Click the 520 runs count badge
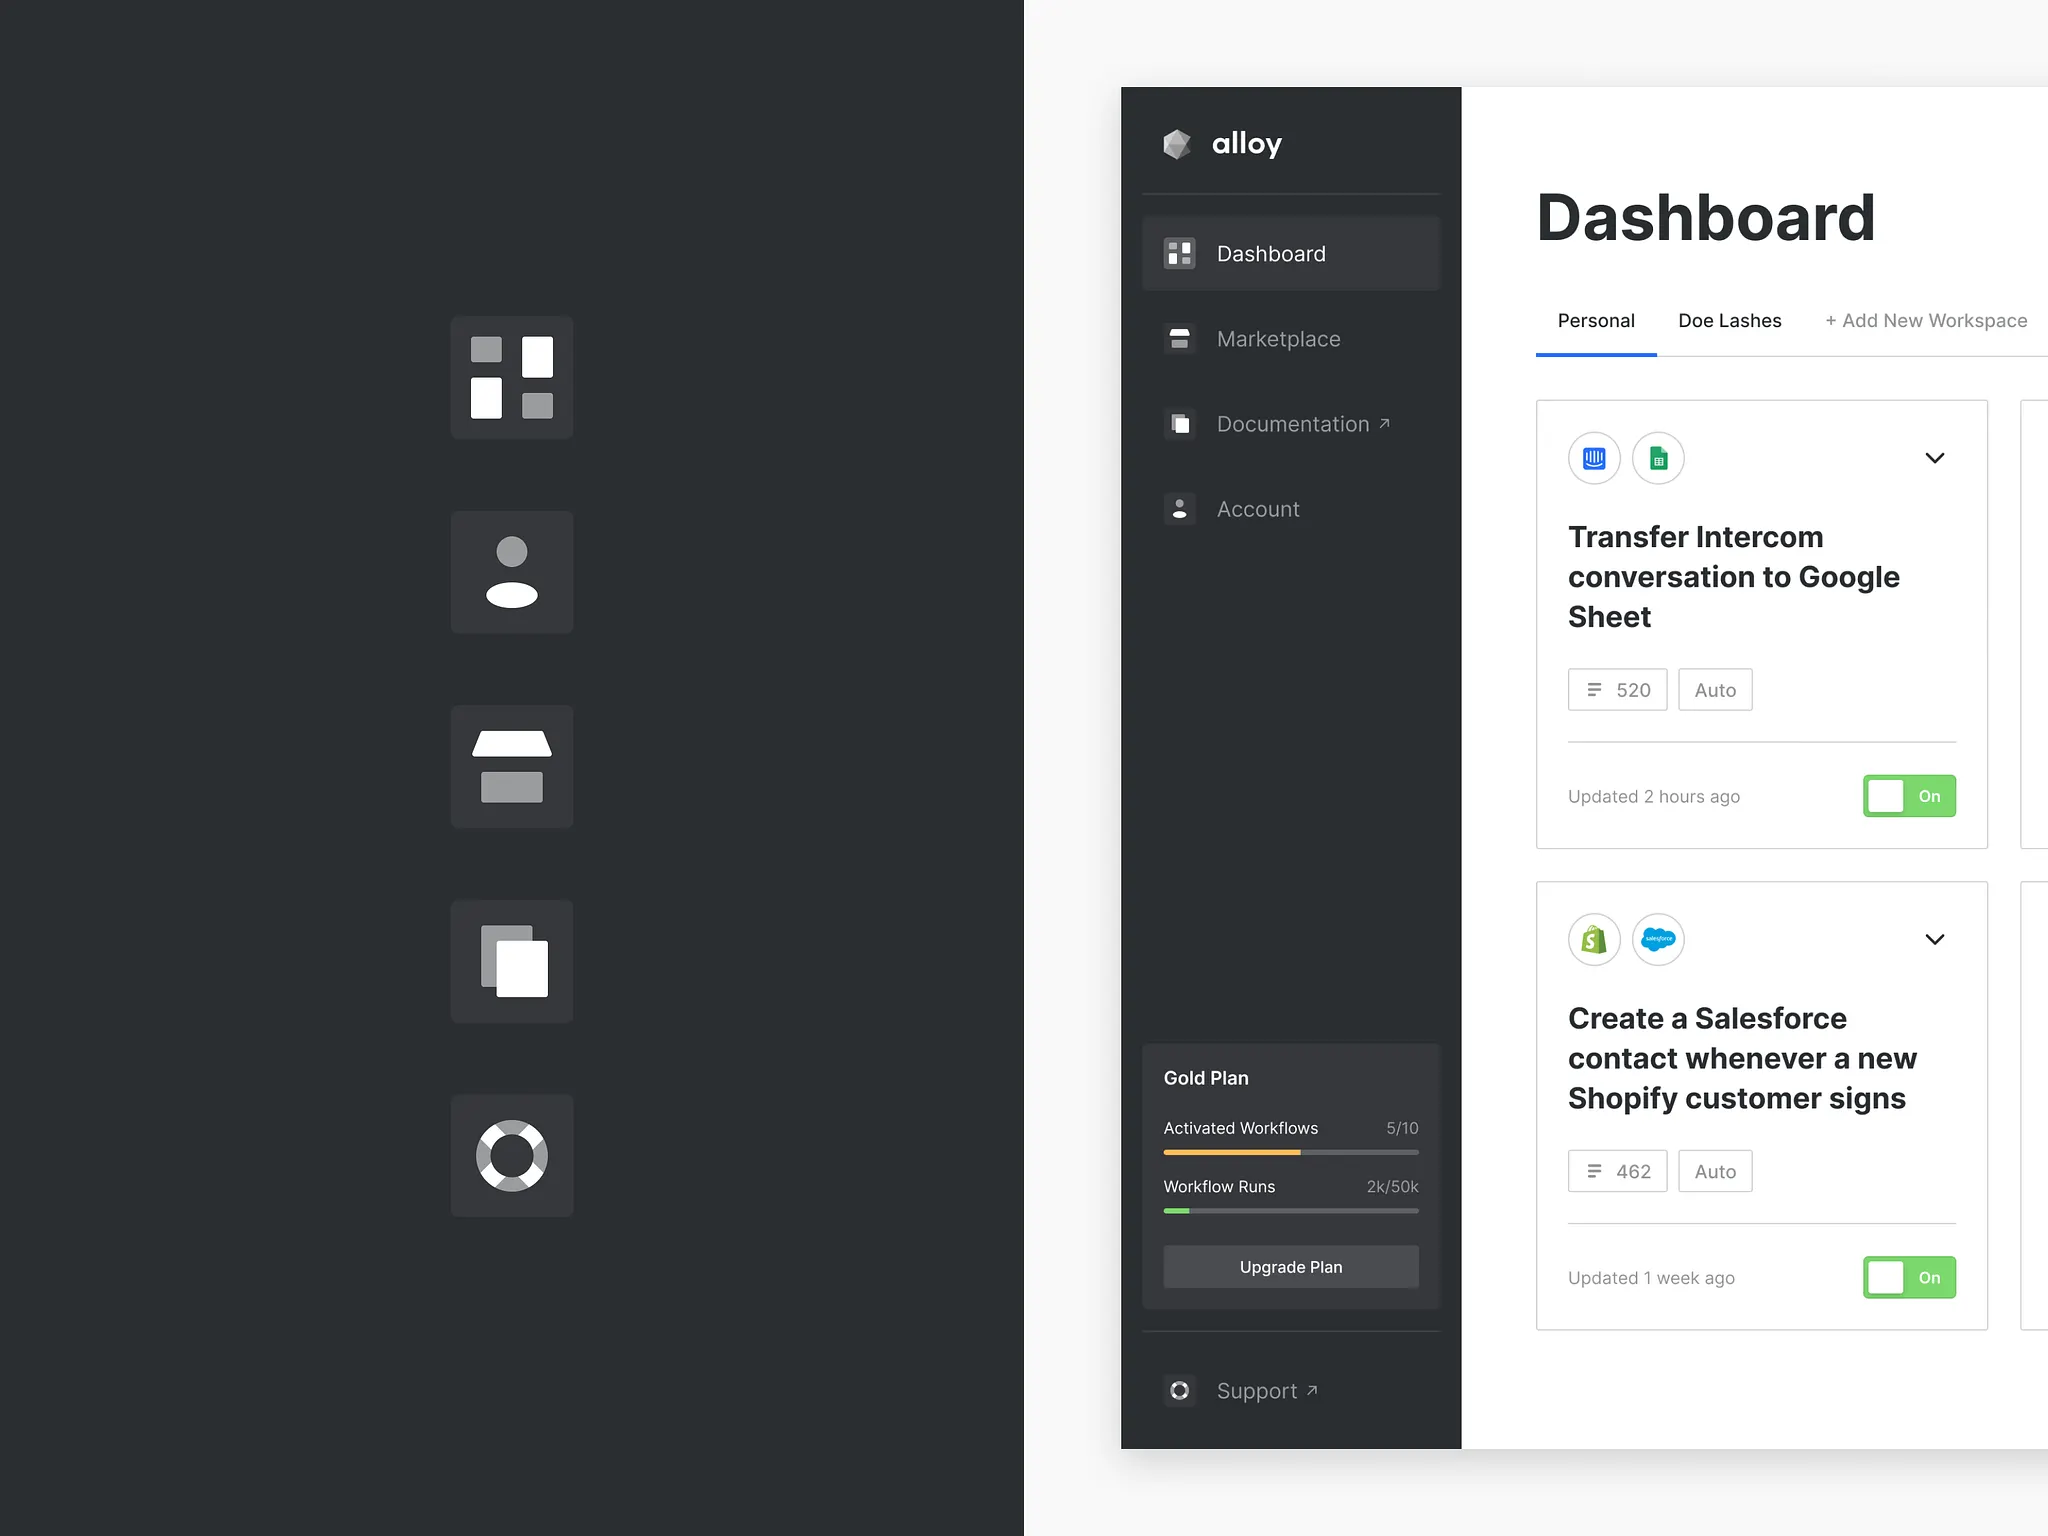The width and height of the screenshot is (2048, 1536). coord(1617,690)
